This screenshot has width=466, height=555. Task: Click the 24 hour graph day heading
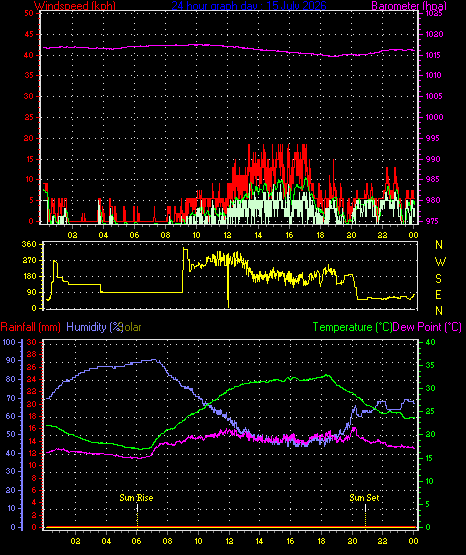pyautogui.click(x=249, y=5)
